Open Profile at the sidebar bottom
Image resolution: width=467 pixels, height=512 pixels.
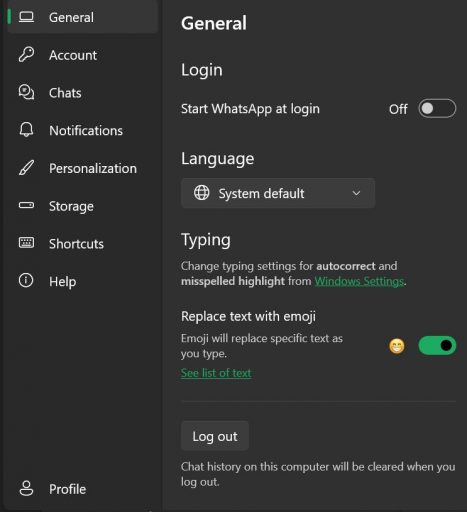tap(82, 489)
